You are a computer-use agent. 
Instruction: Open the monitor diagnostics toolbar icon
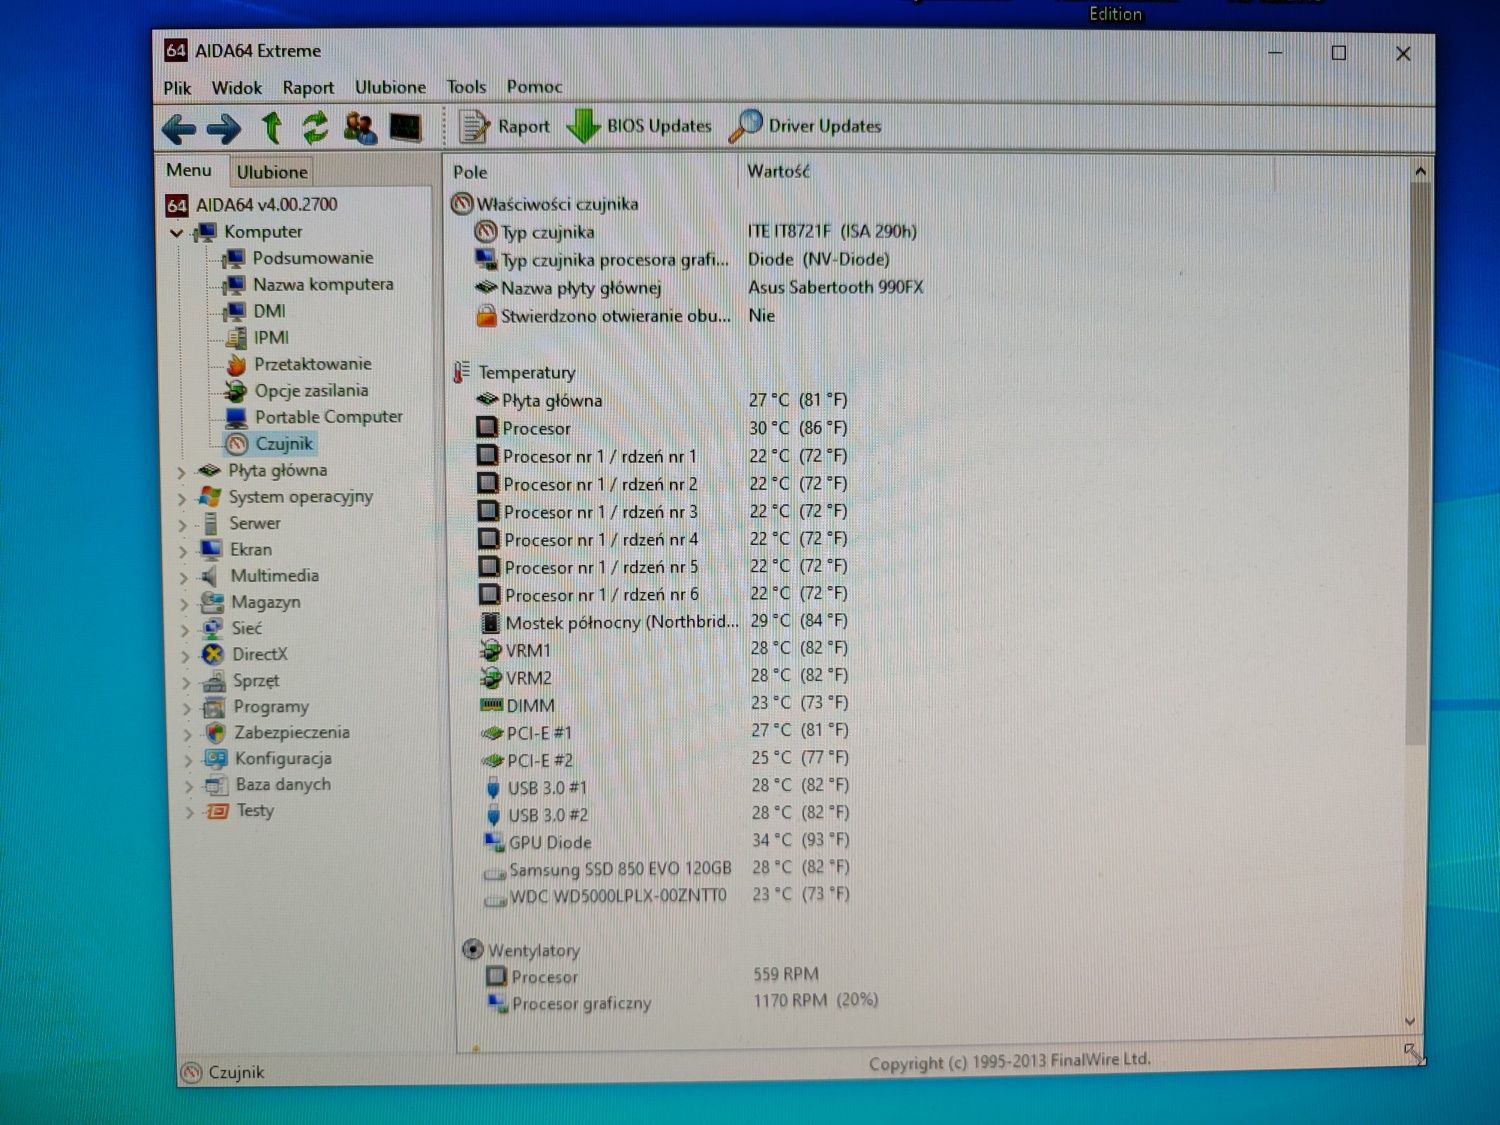click(x=405, y=127)
